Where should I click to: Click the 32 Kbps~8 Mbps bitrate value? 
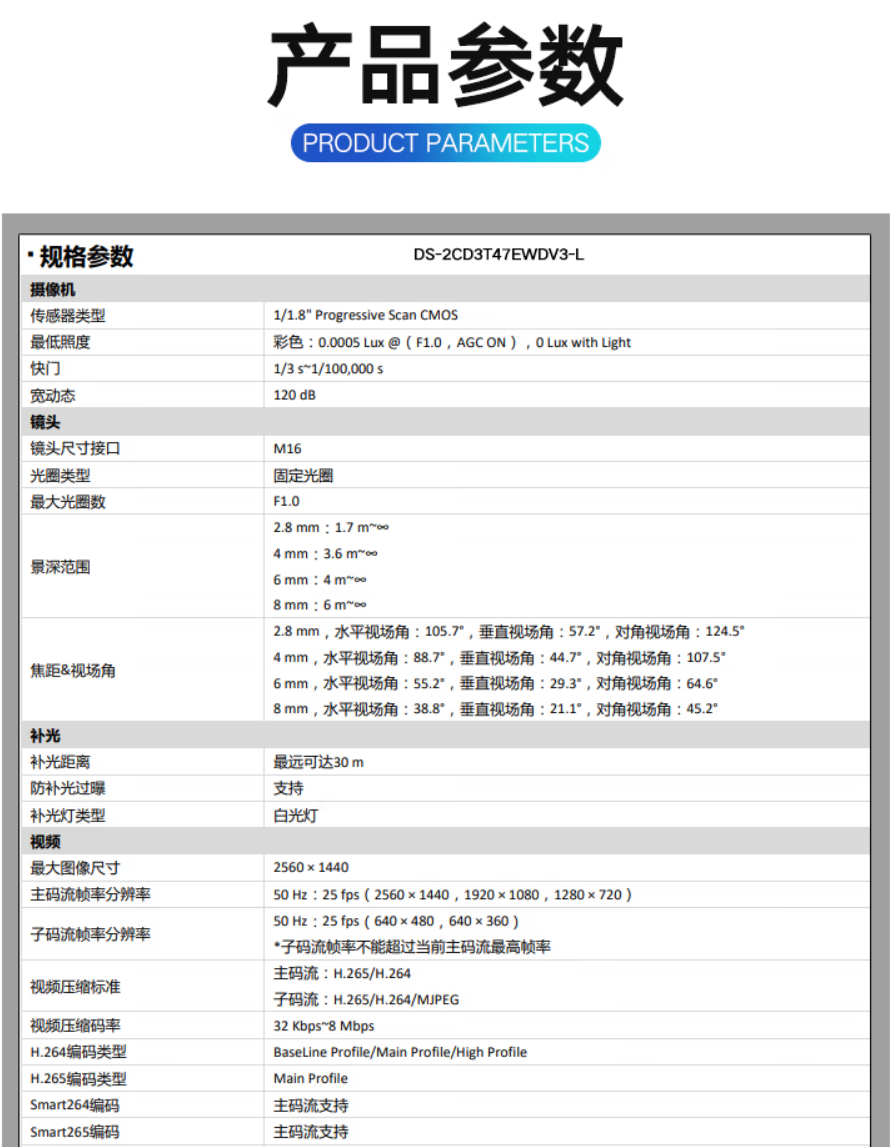[x=323, y=1026]
